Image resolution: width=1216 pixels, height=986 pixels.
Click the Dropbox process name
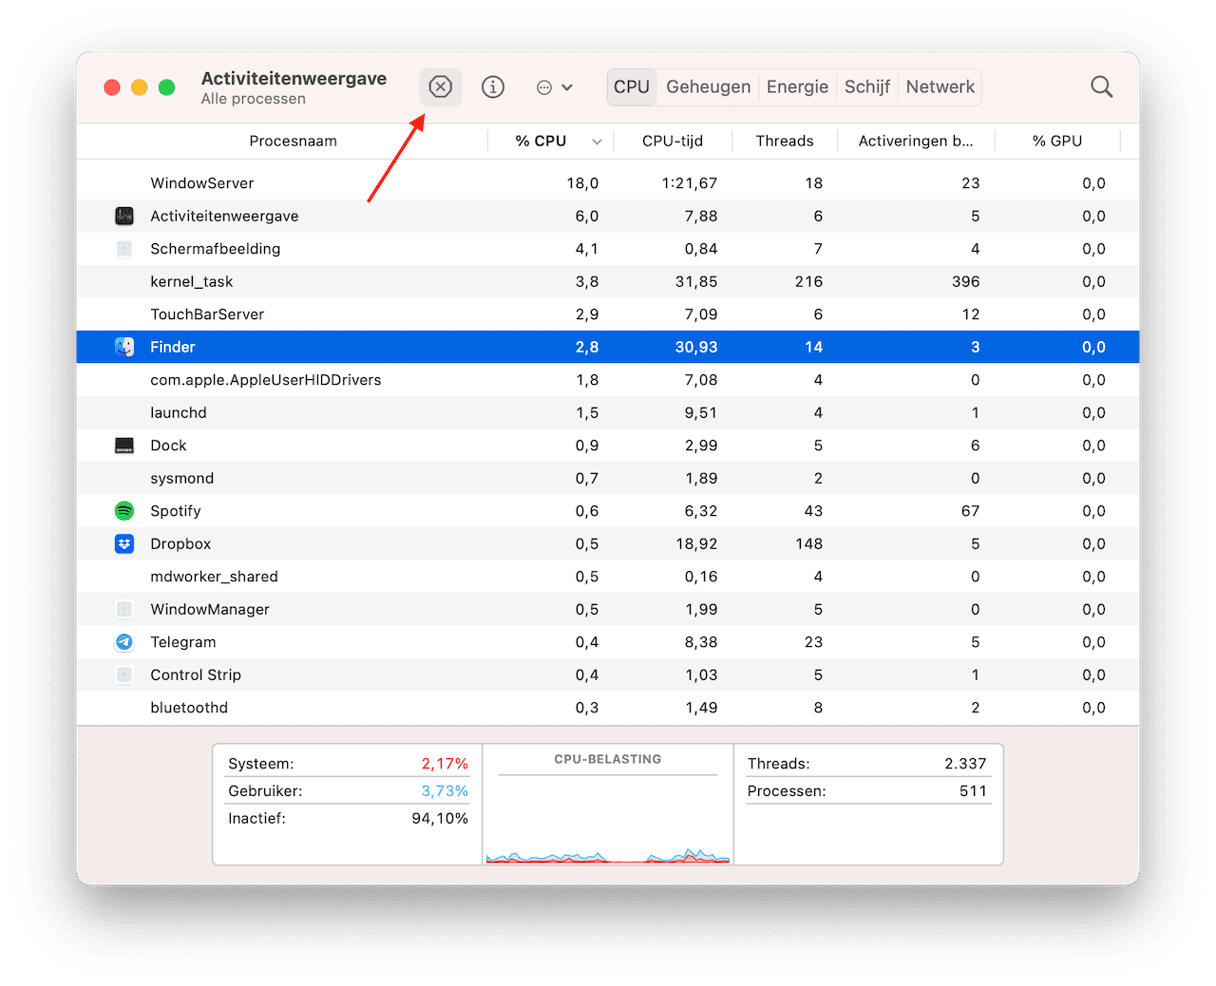tap(181, 544)
